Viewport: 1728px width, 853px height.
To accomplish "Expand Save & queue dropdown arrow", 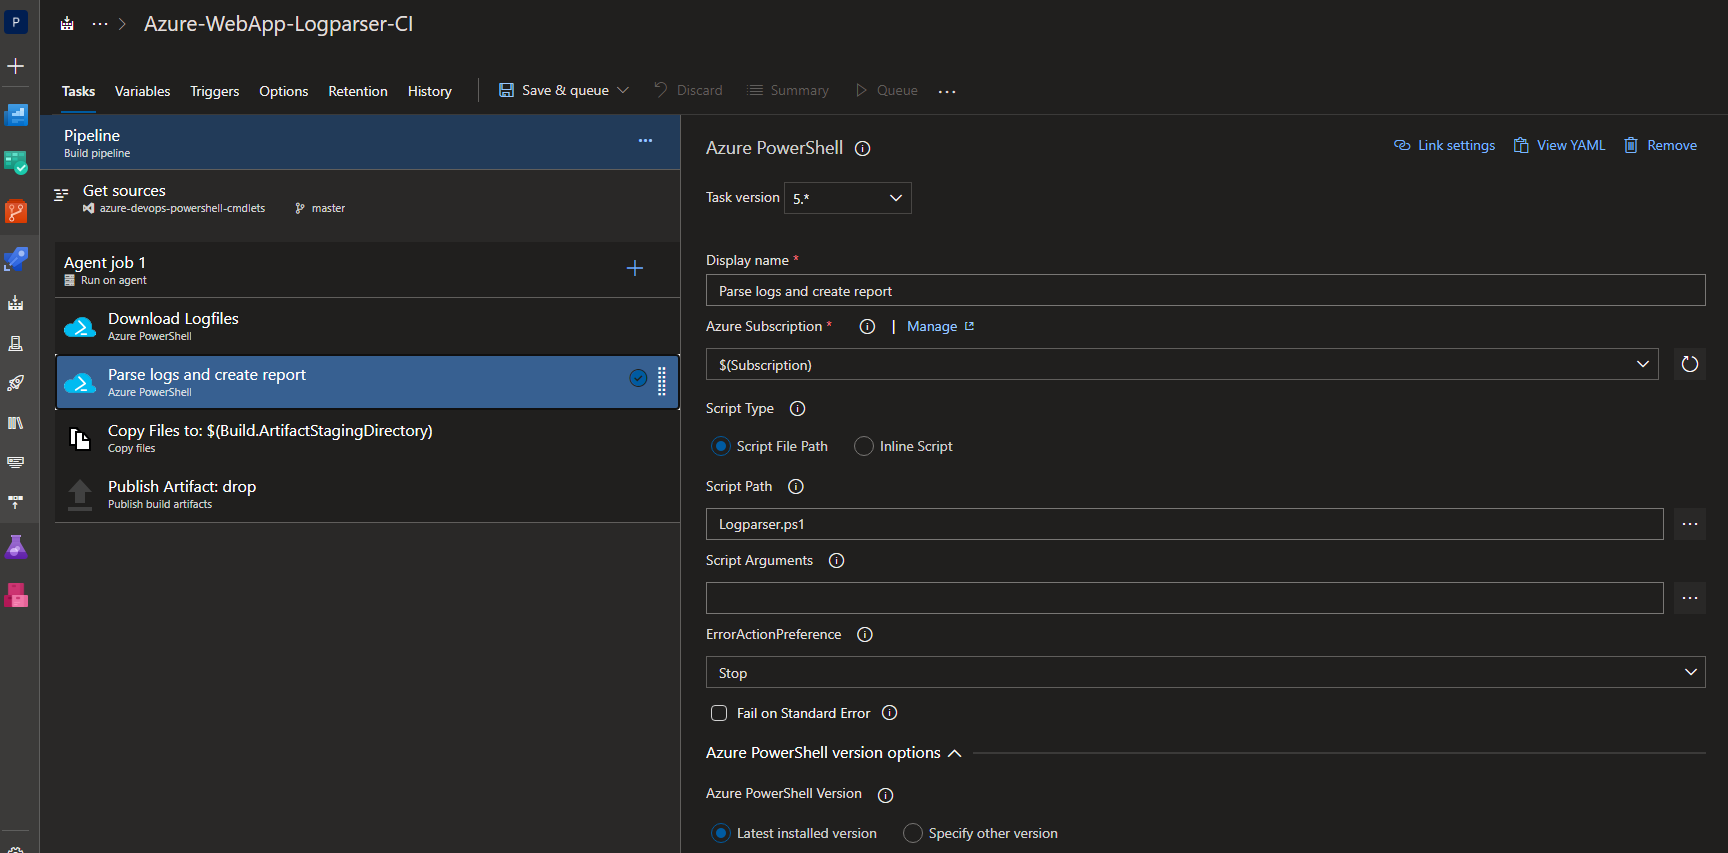I will [623, 90].
